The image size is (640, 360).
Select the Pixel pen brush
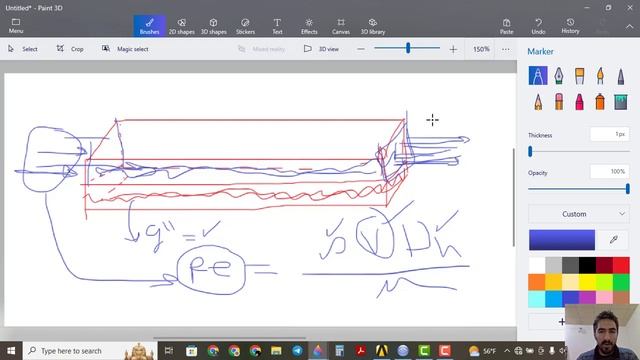click(621, 76)
